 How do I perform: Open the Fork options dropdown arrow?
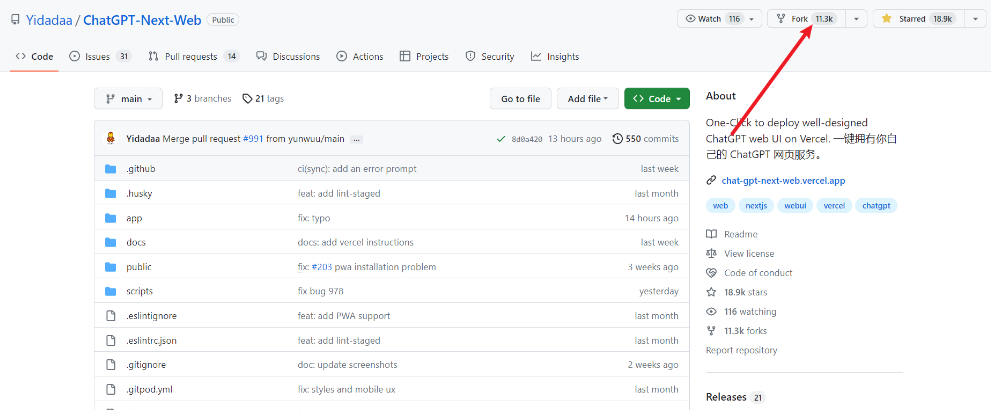pos(856,19)
